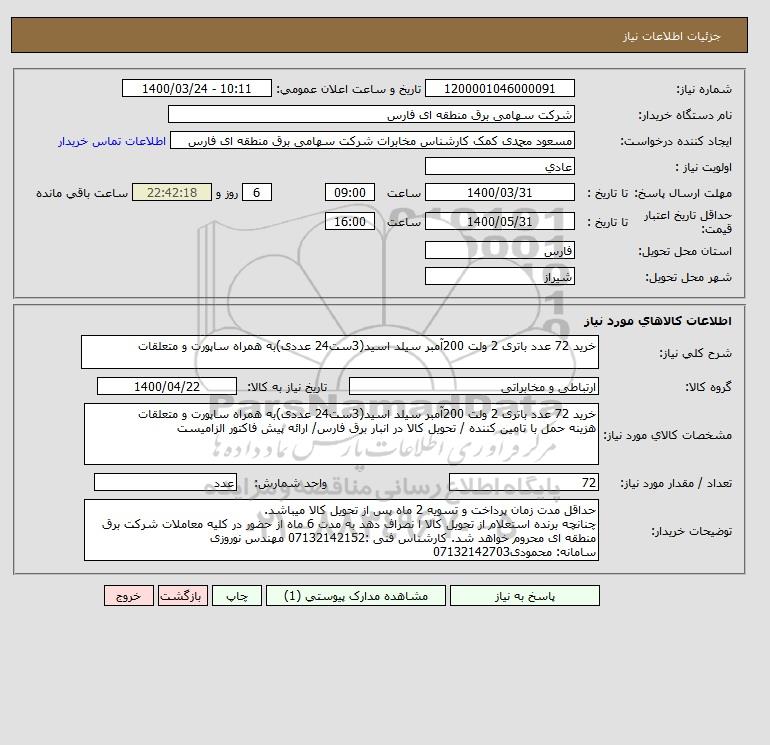
Task: Click the quantity field showing 72
Action: [x=523, y=483]
